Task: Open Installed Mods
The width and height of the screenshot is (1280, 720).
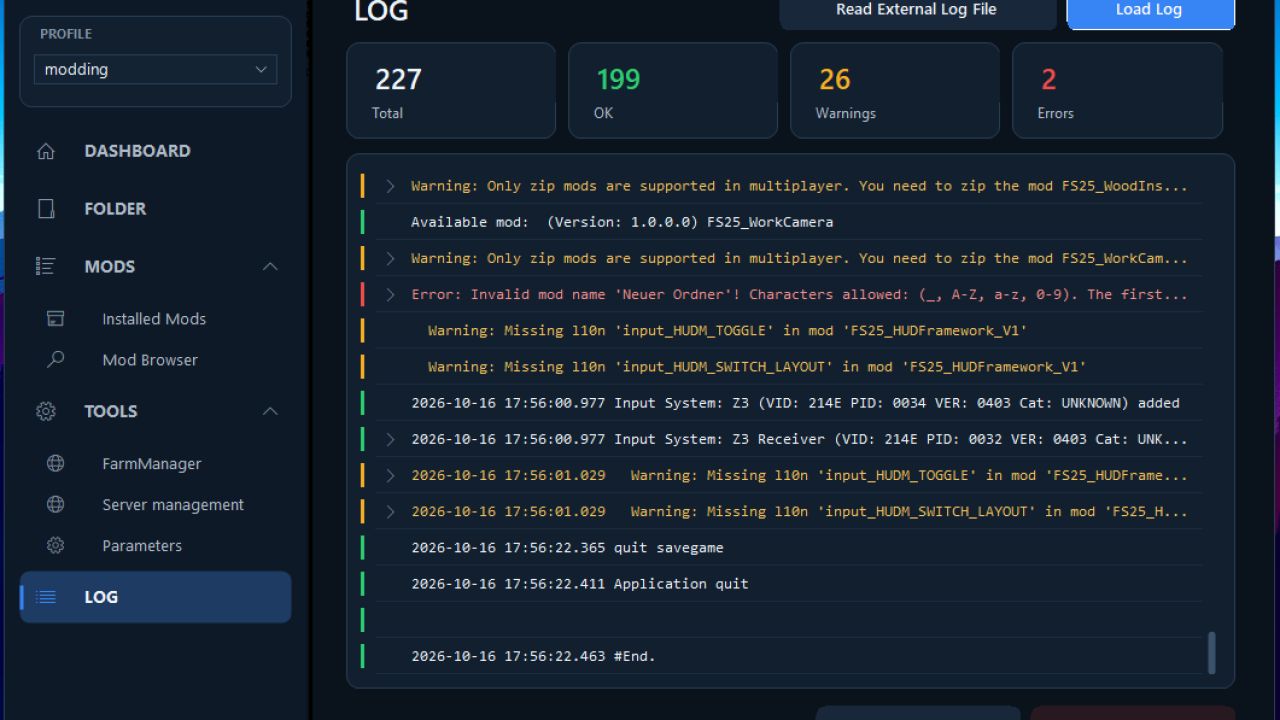Action: coord(155,319)
